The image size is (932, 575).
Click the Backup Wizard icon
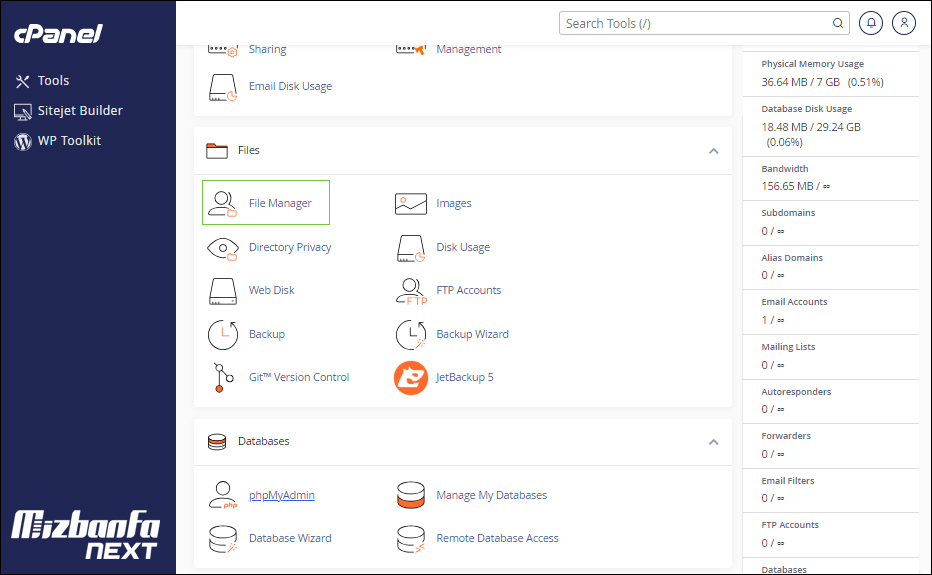click(411, 334)
